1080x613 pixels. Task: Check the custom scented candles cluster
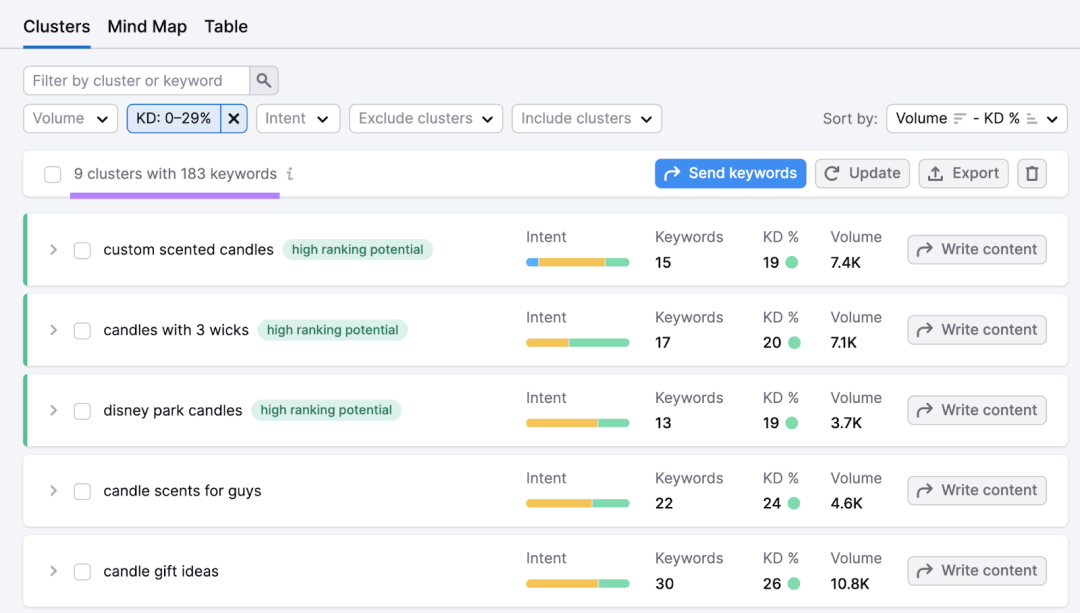(x=82, y=250)
